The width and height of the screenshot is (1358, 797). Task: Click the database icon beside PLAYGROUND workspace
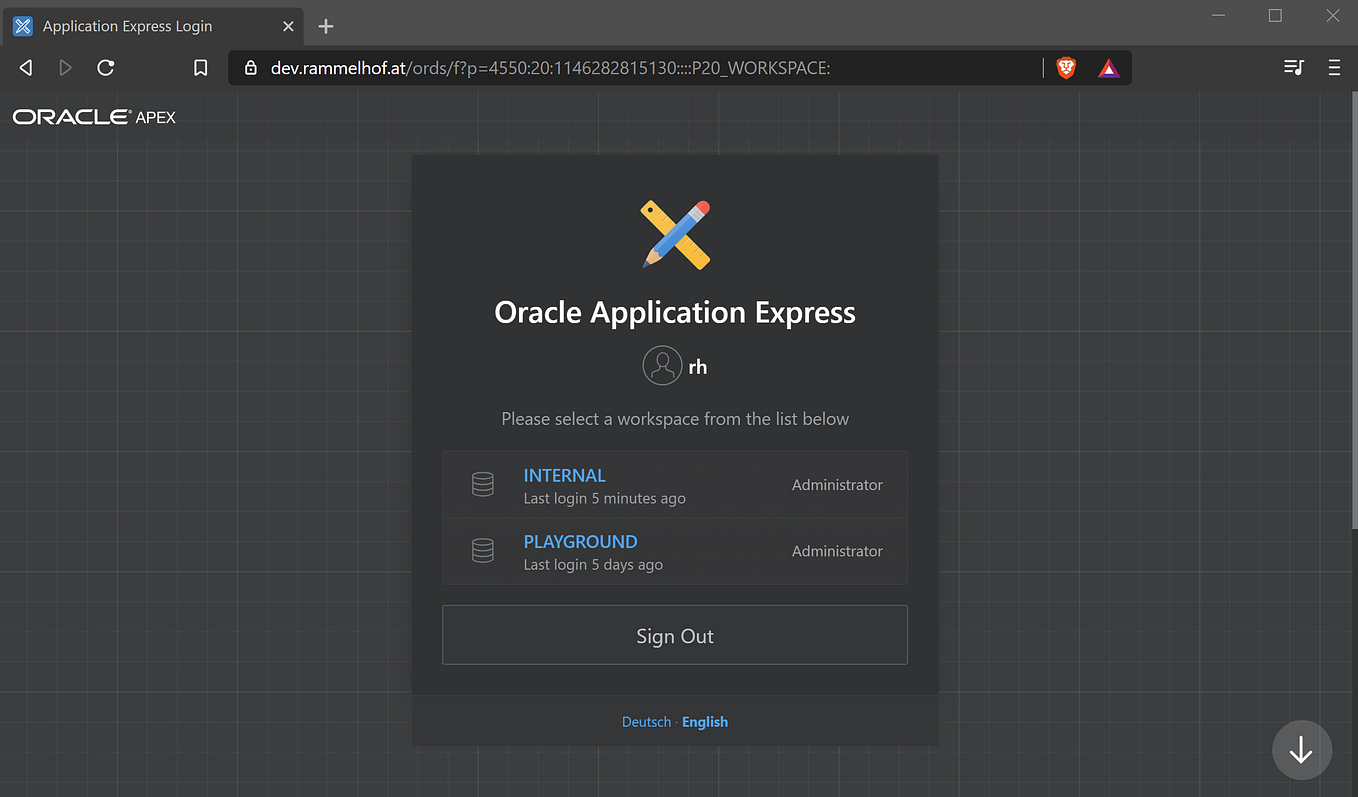(483, 550)
